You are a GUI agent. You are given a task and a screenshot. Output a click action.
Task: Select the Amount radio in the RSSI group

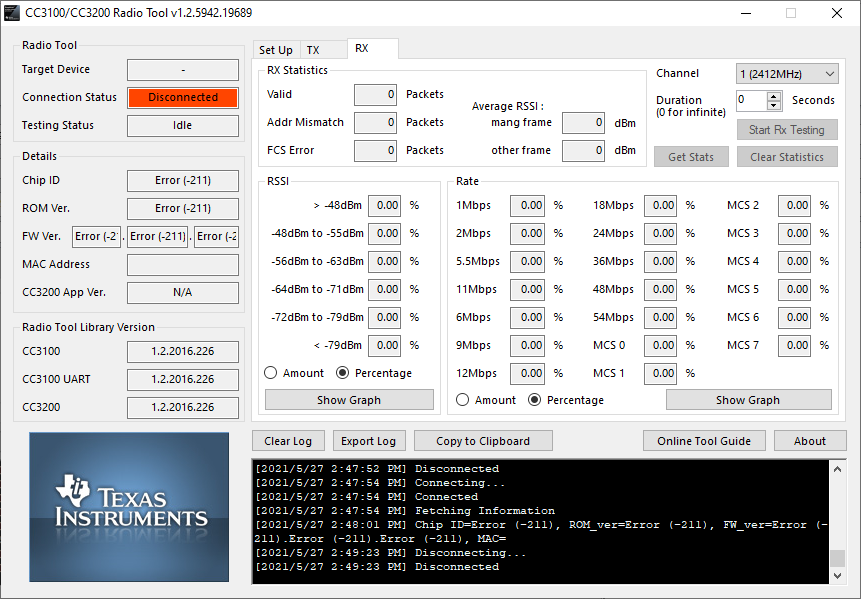click(294, 373)
